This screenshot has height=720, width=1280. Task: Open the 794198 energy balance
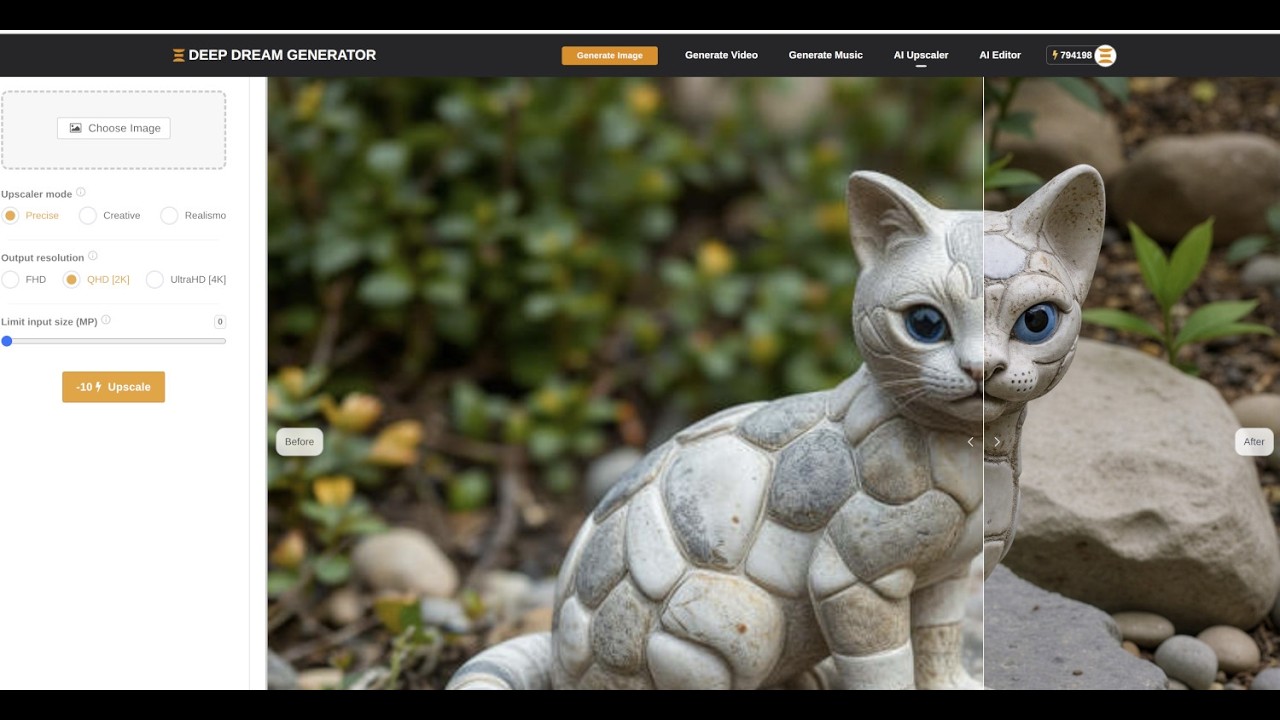[1071, 55]
